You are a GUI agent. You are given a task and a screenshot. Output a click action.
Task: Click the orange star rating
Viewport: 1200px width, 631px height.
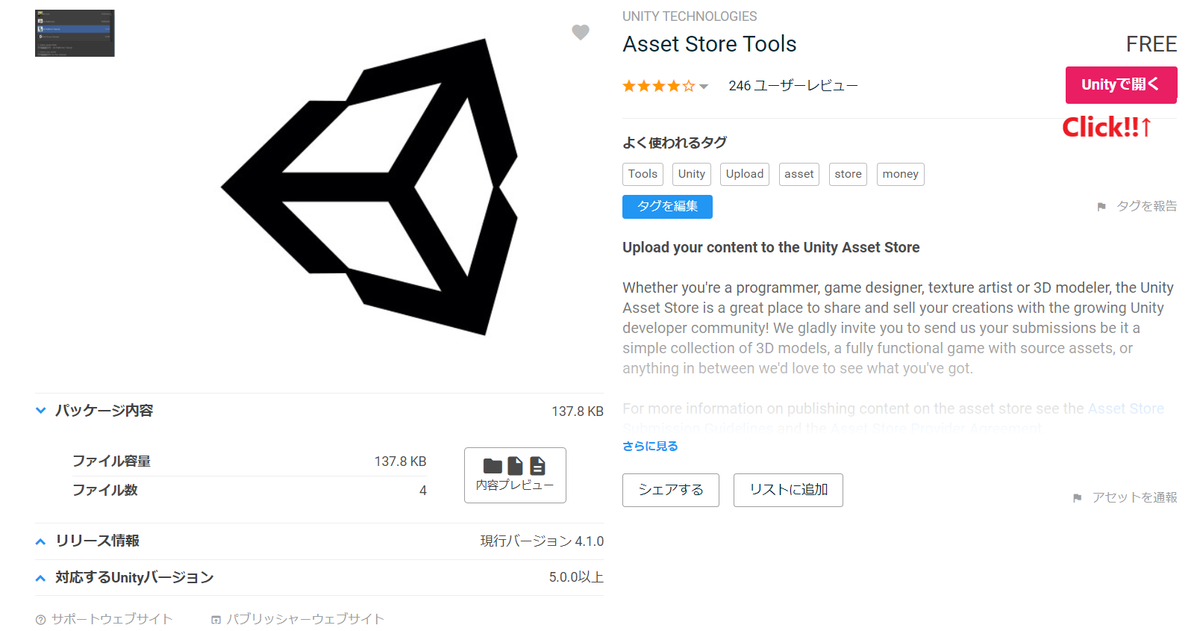(658, 86)
